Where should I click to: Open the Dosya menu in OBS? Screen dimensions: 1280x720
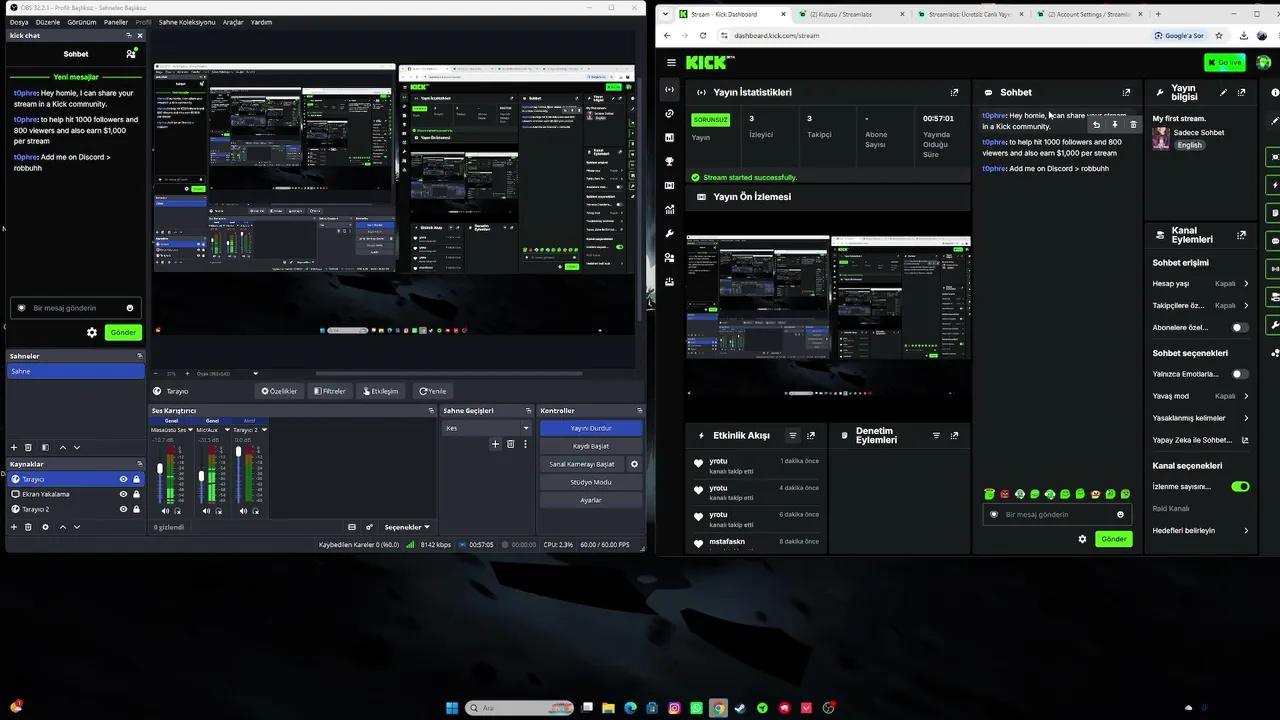click(x=19, y=22)
